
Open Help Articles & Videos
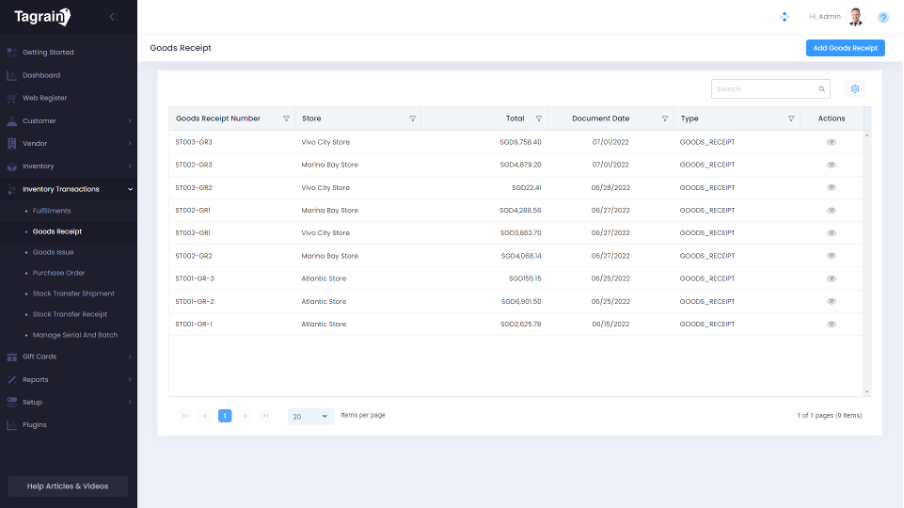(x=68, y=486)
